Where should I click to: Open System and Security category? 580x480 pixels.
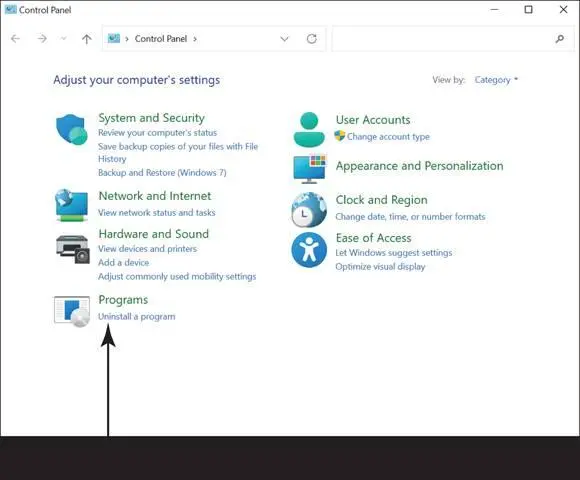coord(151,118)
